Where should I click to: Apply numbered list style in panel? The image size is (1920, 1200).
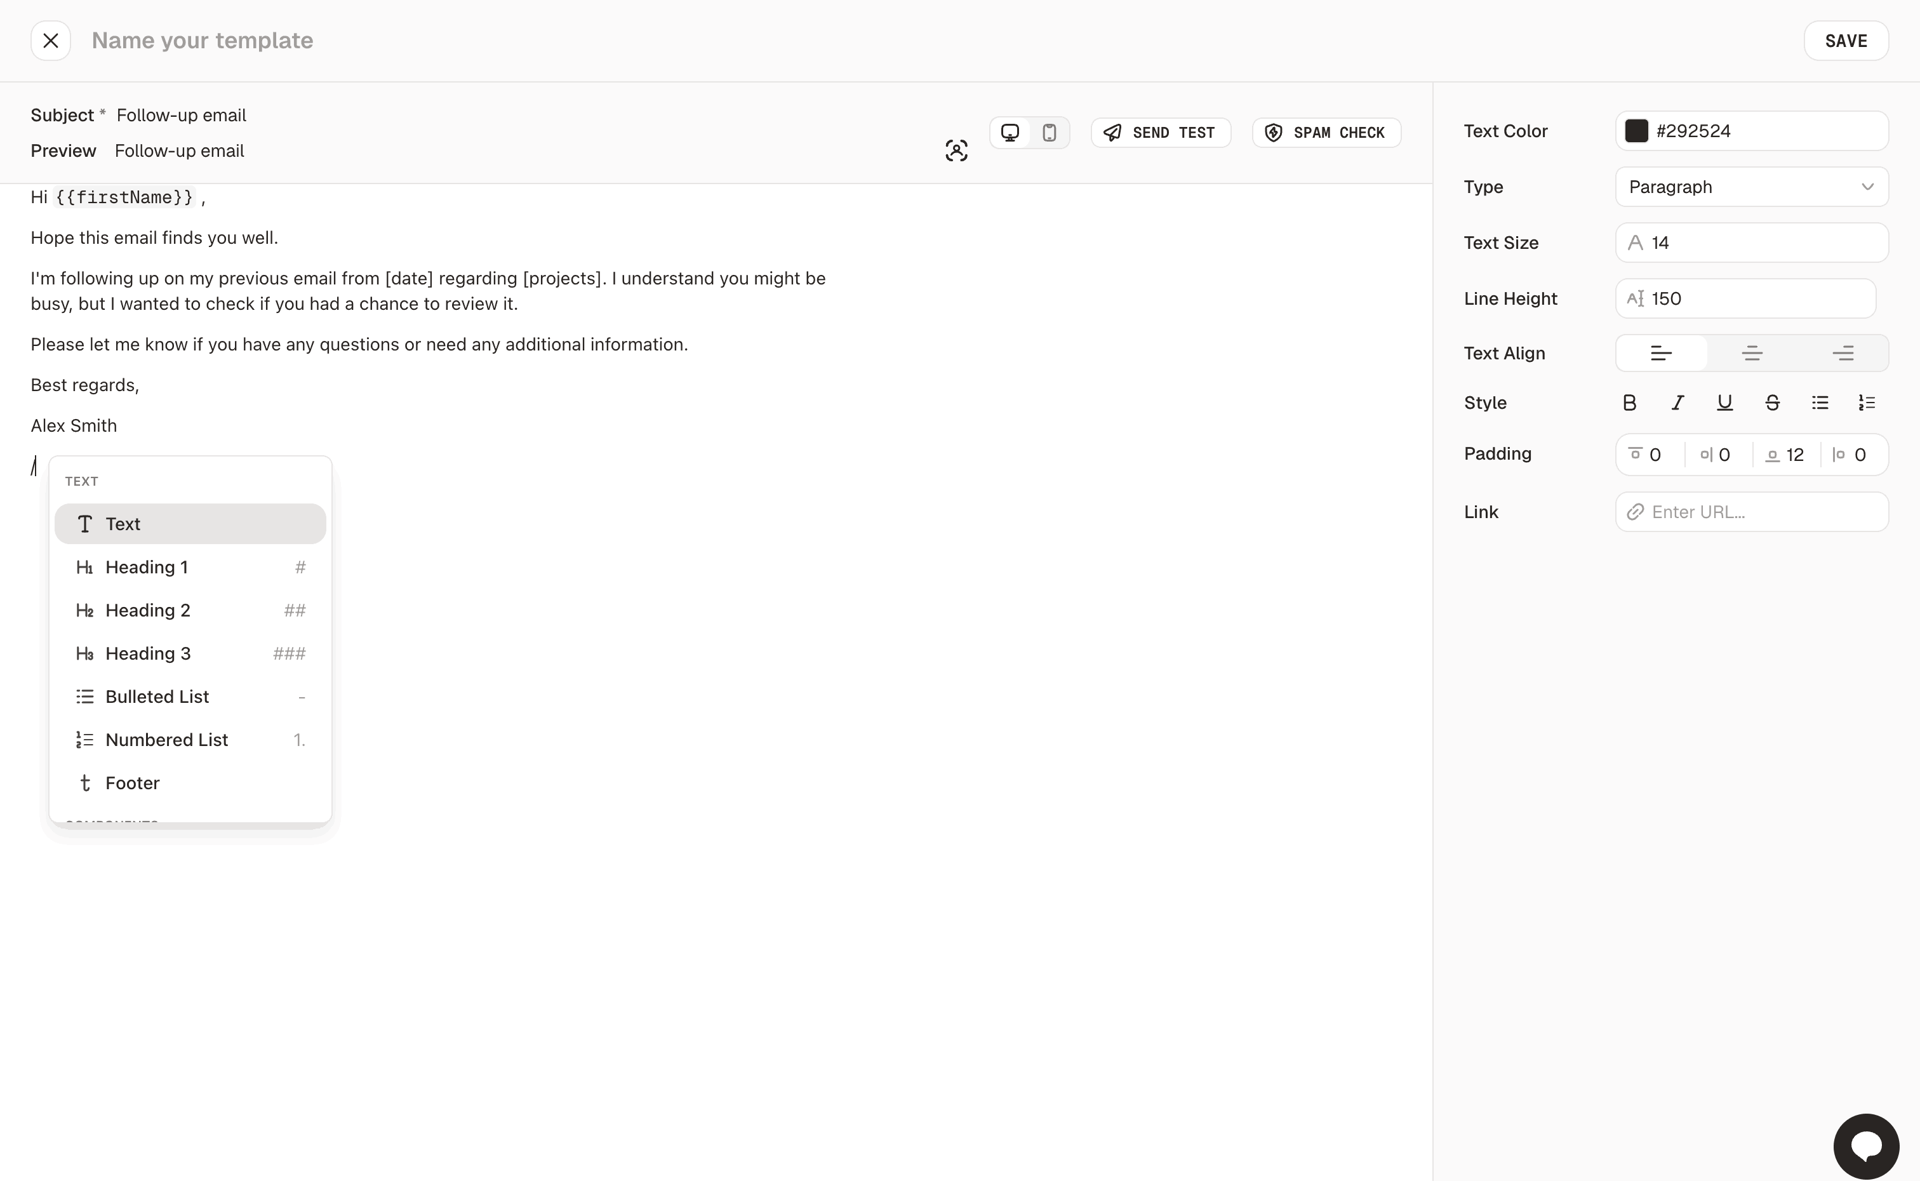click(x=1866, y=403)
